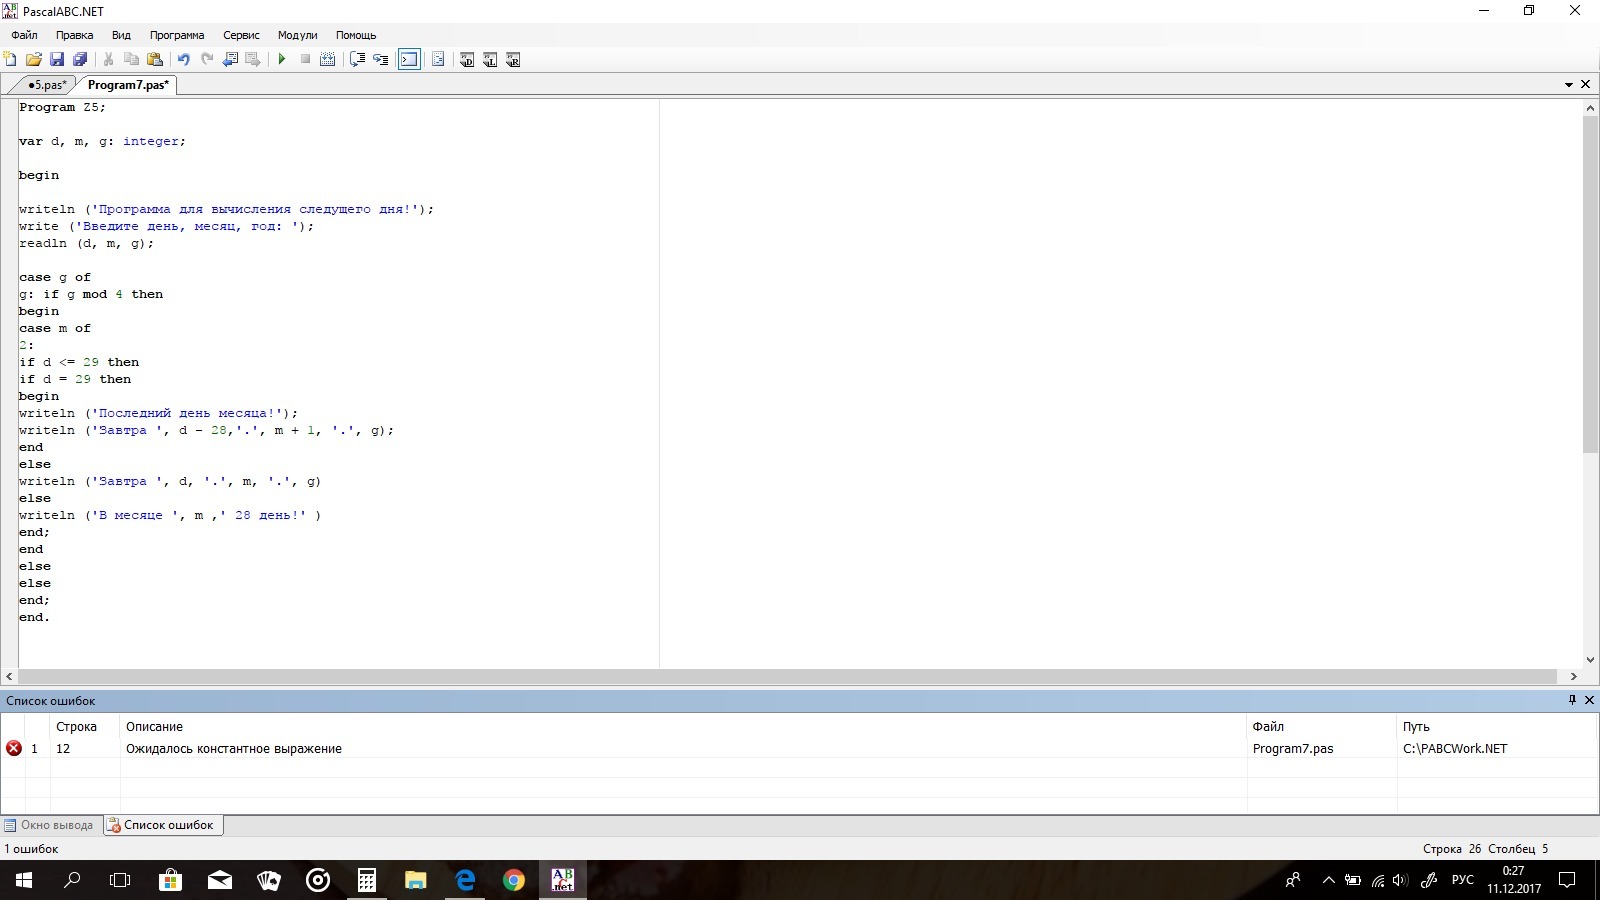Click the Step over debug icon
The width and height of the screenshot is (1600, 900).
point(381,60)
